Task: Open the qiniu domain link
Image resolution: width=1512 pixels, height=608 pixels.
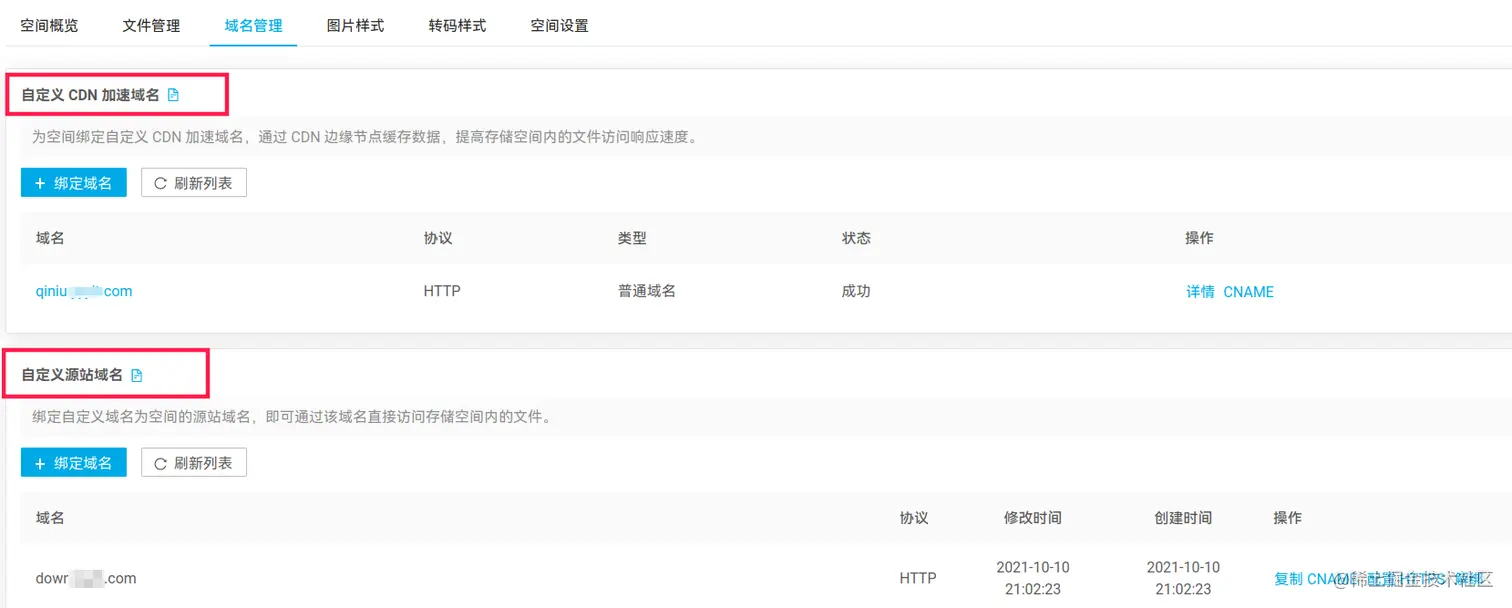Action: point(84,291)
